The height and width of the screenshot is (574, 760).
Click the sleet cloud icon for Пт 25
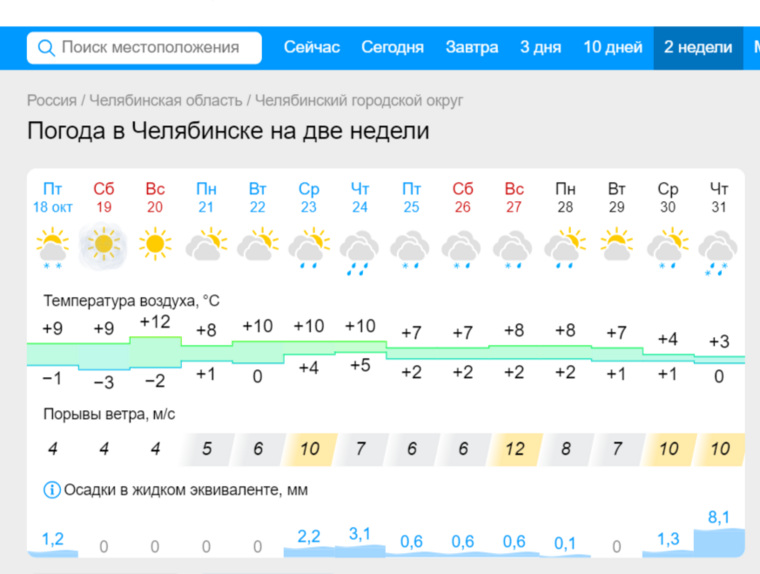pos(411,250)
